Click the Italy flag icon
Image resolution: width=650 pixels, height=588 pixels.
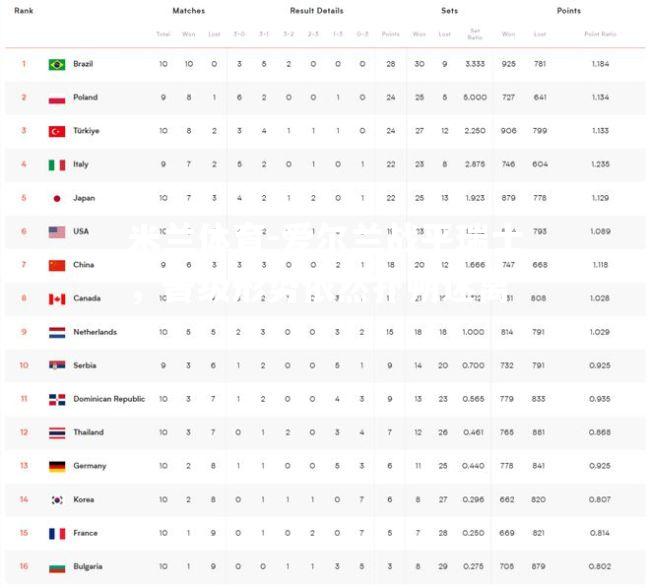pyautogui.click(x=57, y=165)
